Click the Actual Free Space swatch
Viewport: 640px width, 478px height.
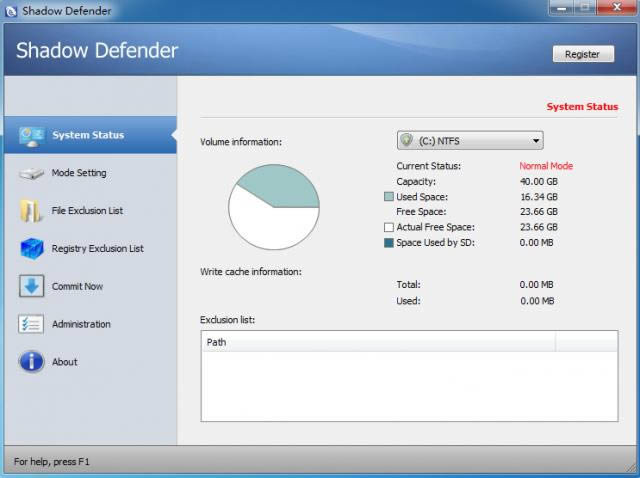coord(389,227)
